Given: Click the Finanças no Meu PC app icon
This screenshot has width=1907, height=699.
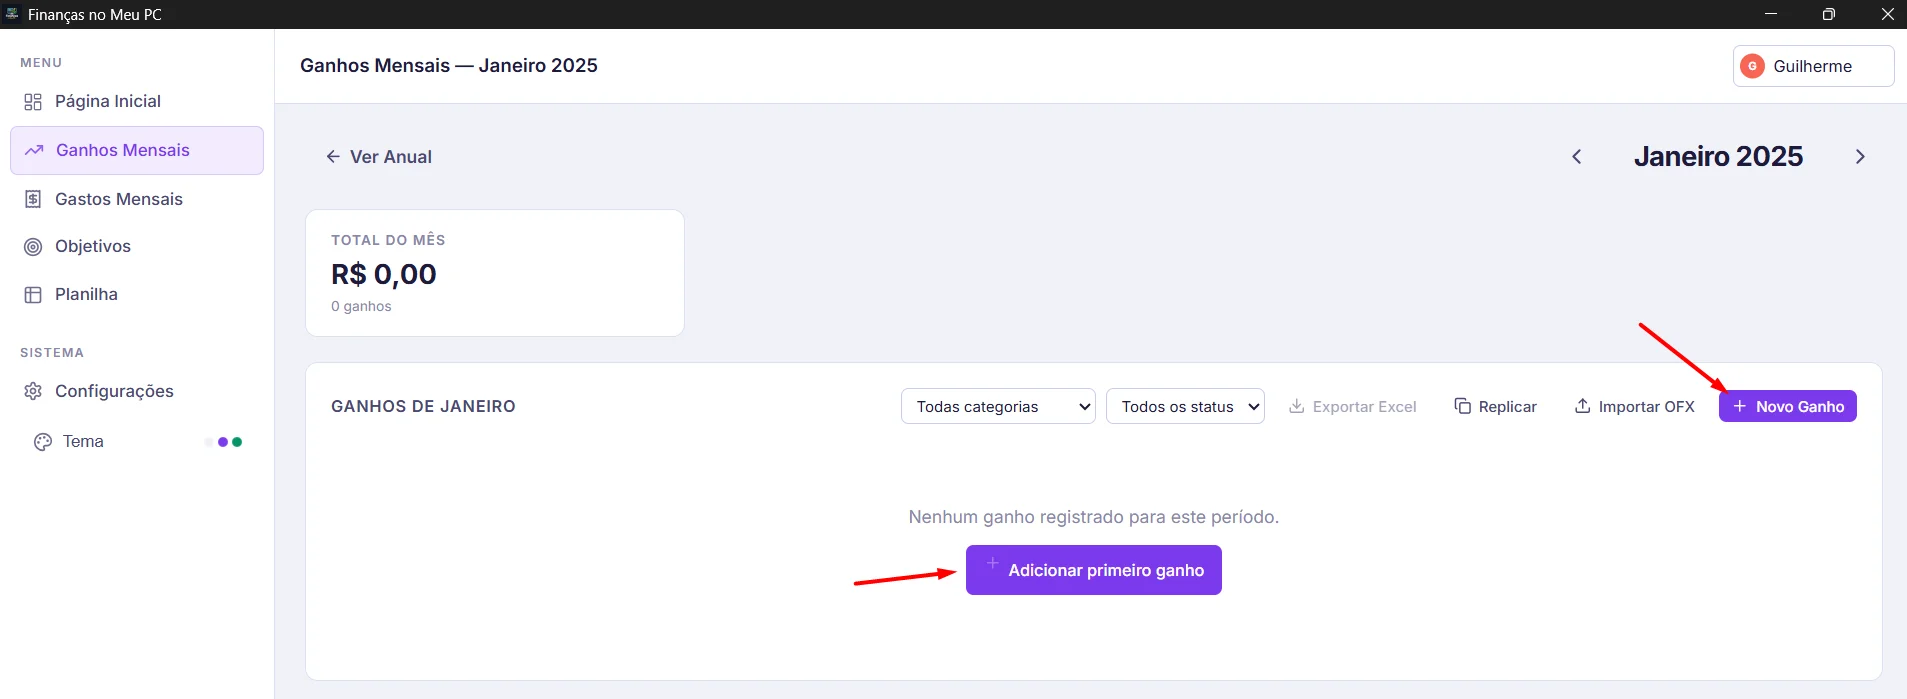Looking at the screenshot, I should coord(12,14).
